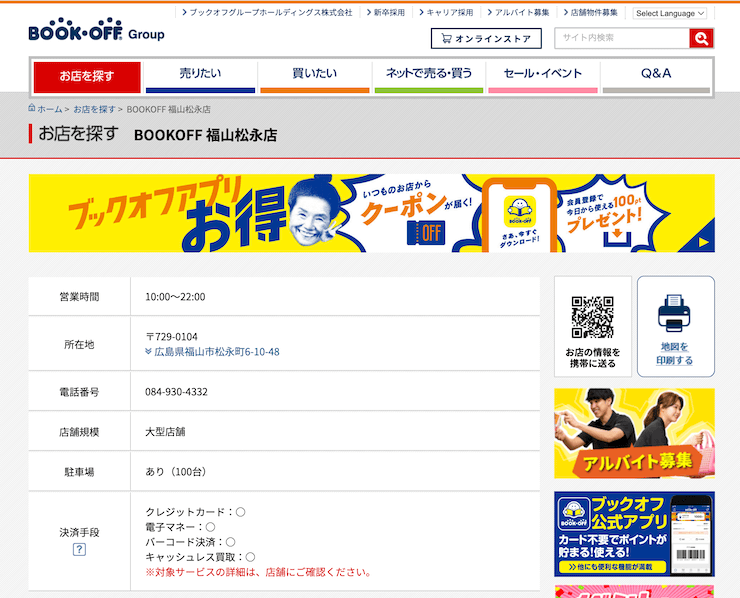
Task: Click the red ※対象サービスの詳細 note
Action: point(259,572)
